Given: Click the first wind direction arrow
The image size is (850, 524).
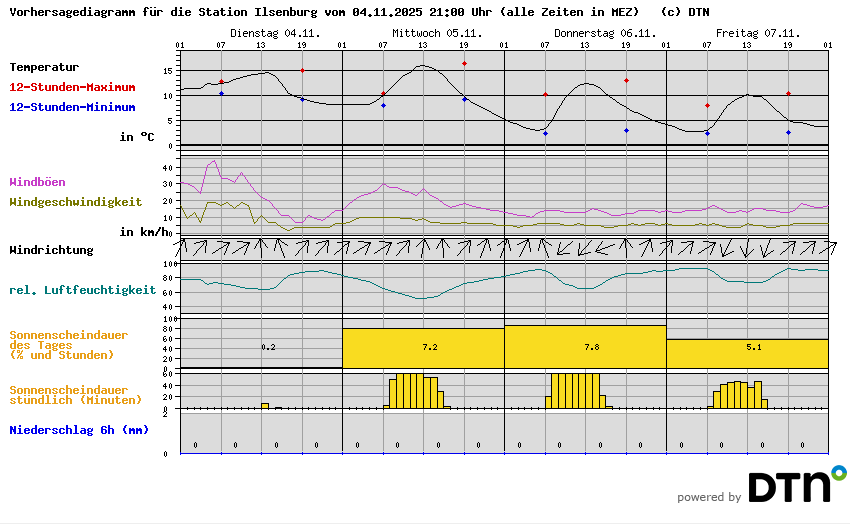Looking at the screenshot, I should (x=181, y=246).
